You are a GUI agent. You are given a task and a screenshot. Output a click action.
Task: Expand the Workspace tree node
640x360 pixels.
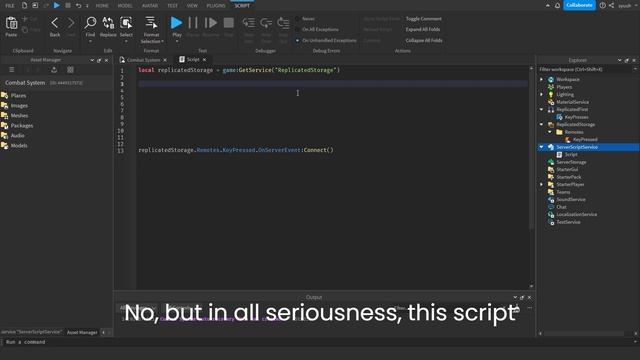click(x=542, y=79)
